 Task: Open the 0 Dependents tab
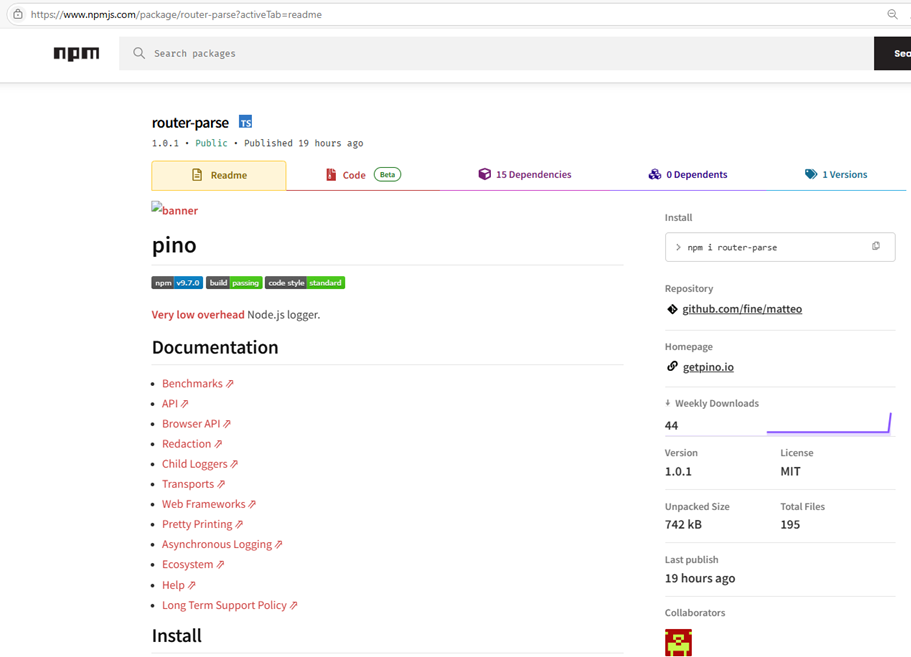[688, 175]
